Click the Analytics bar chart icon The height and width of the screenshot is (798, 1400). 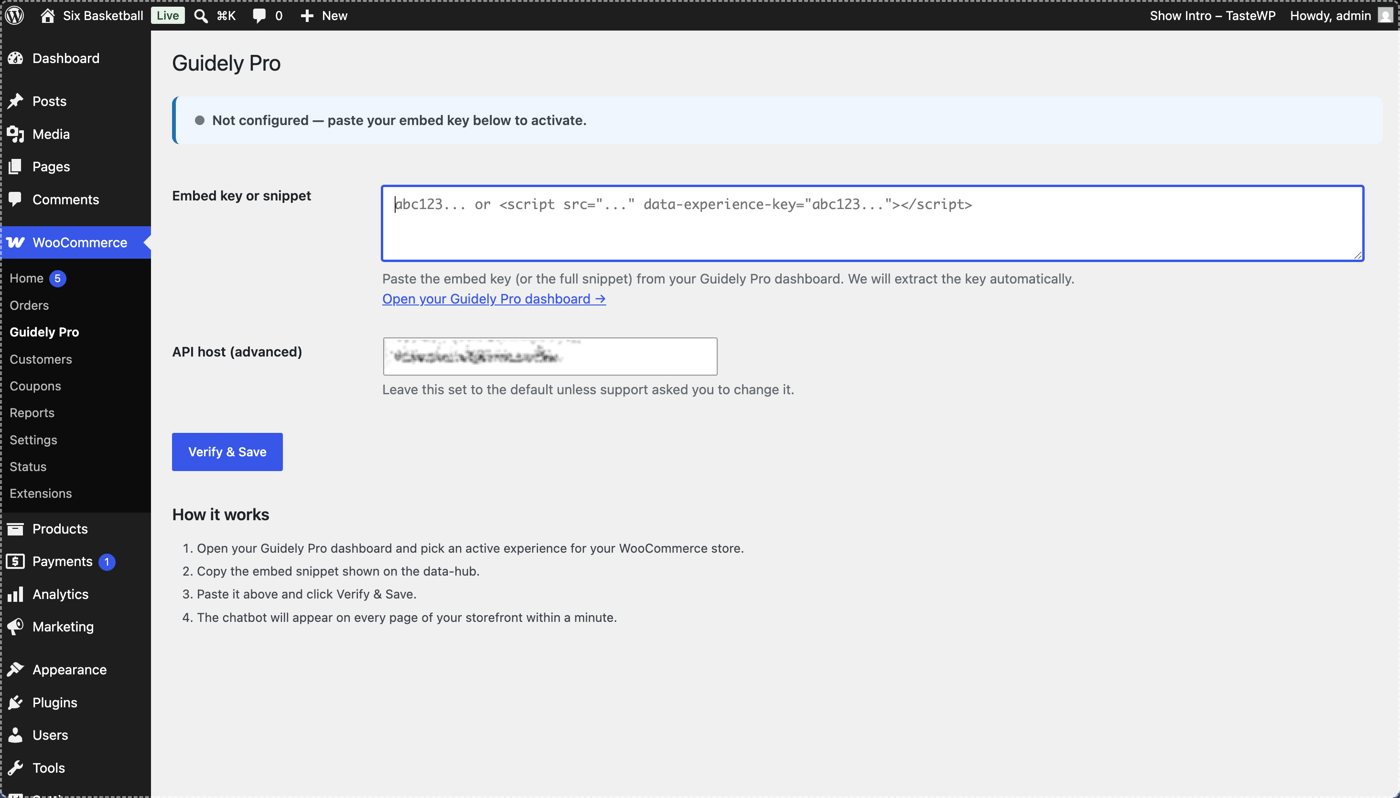tap(16, 594)
